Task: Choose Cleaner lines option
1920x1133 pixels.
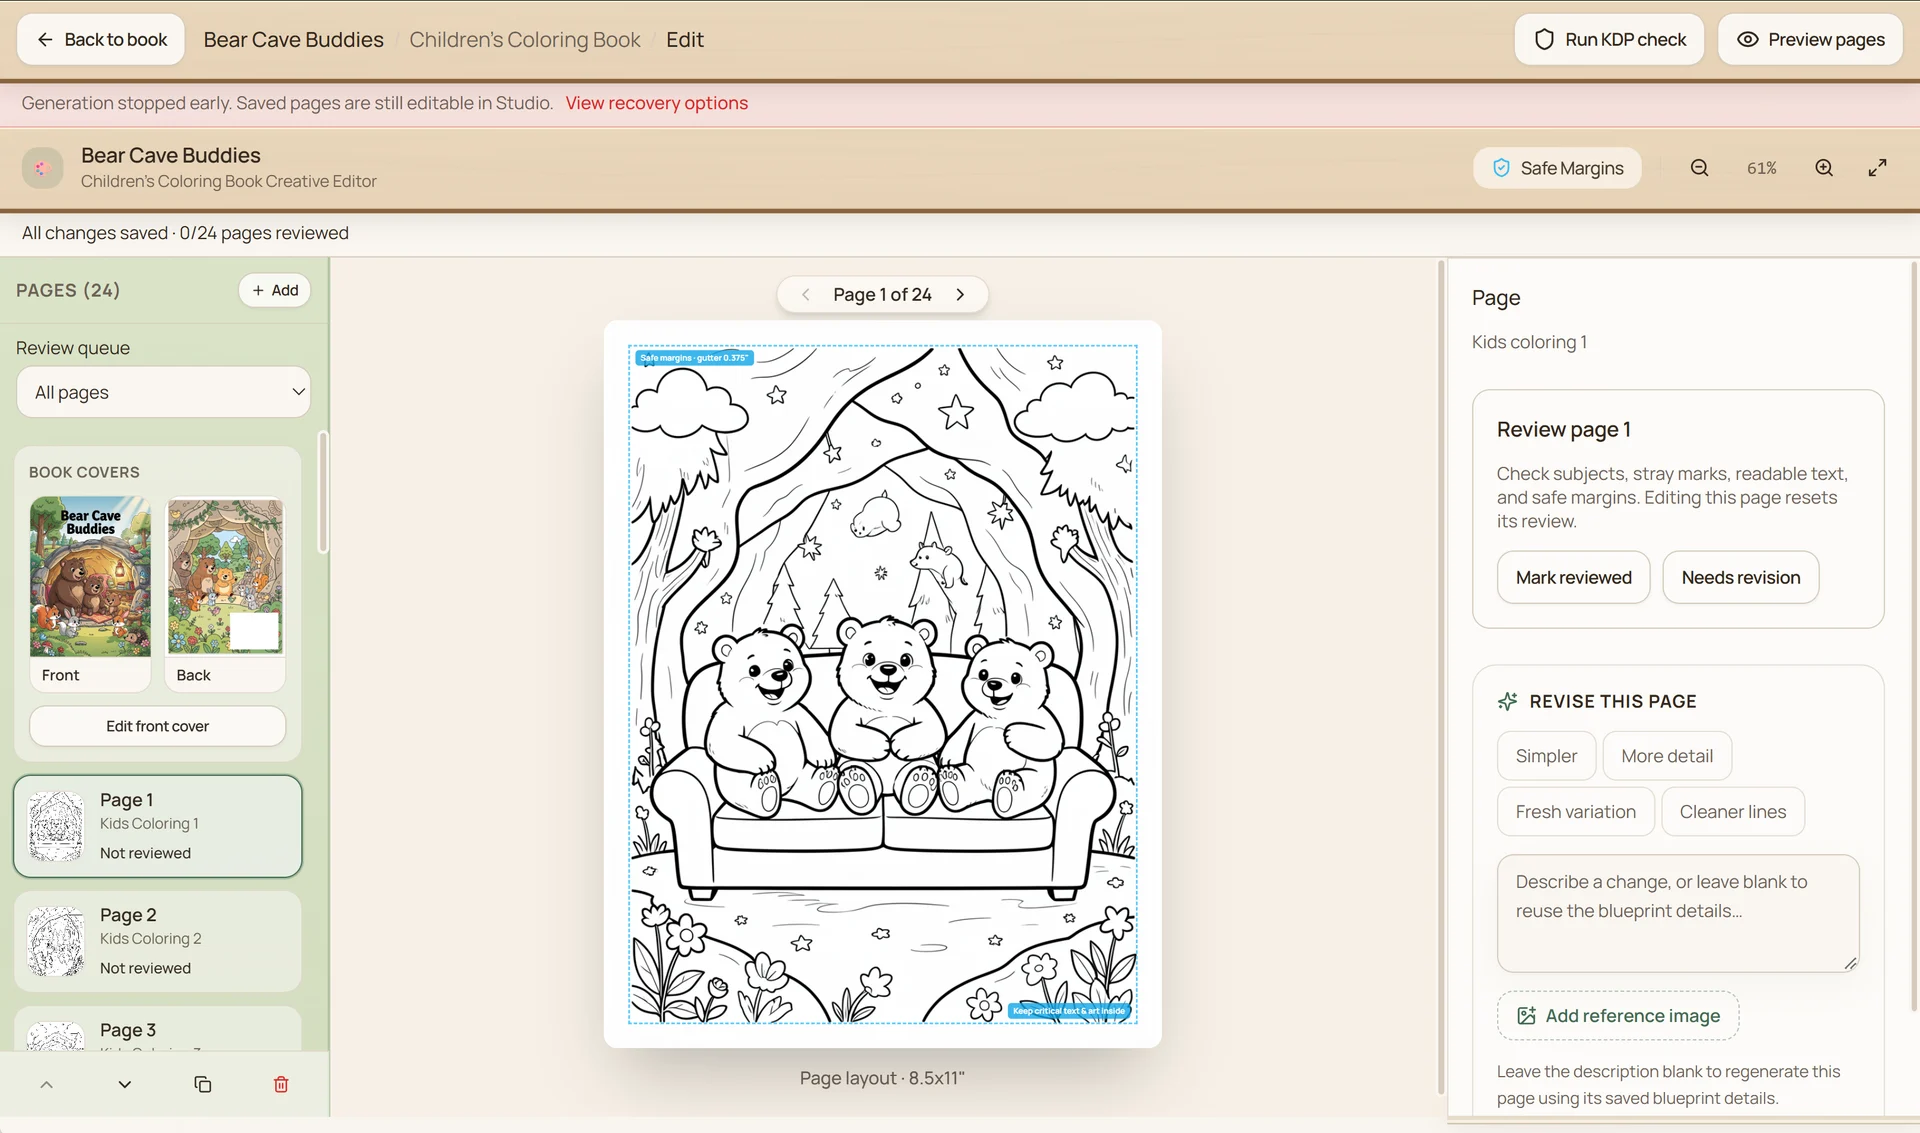Action: click(1732, 812)
